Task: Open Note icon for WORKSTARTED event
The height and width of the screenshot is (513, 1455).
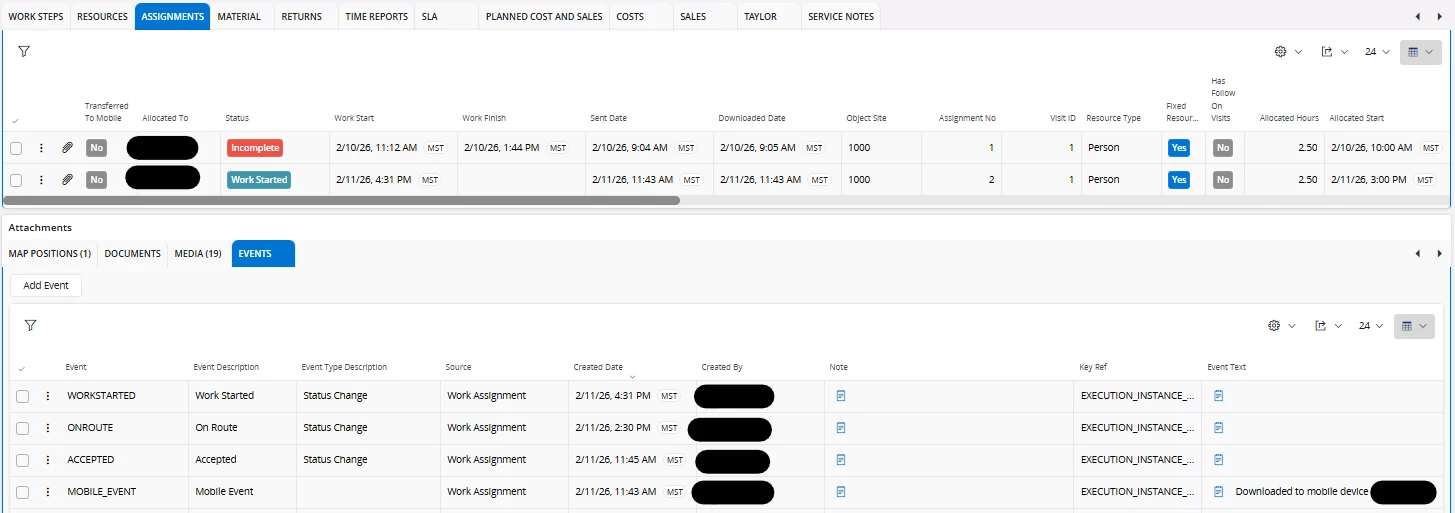Action: click(841, 396)
